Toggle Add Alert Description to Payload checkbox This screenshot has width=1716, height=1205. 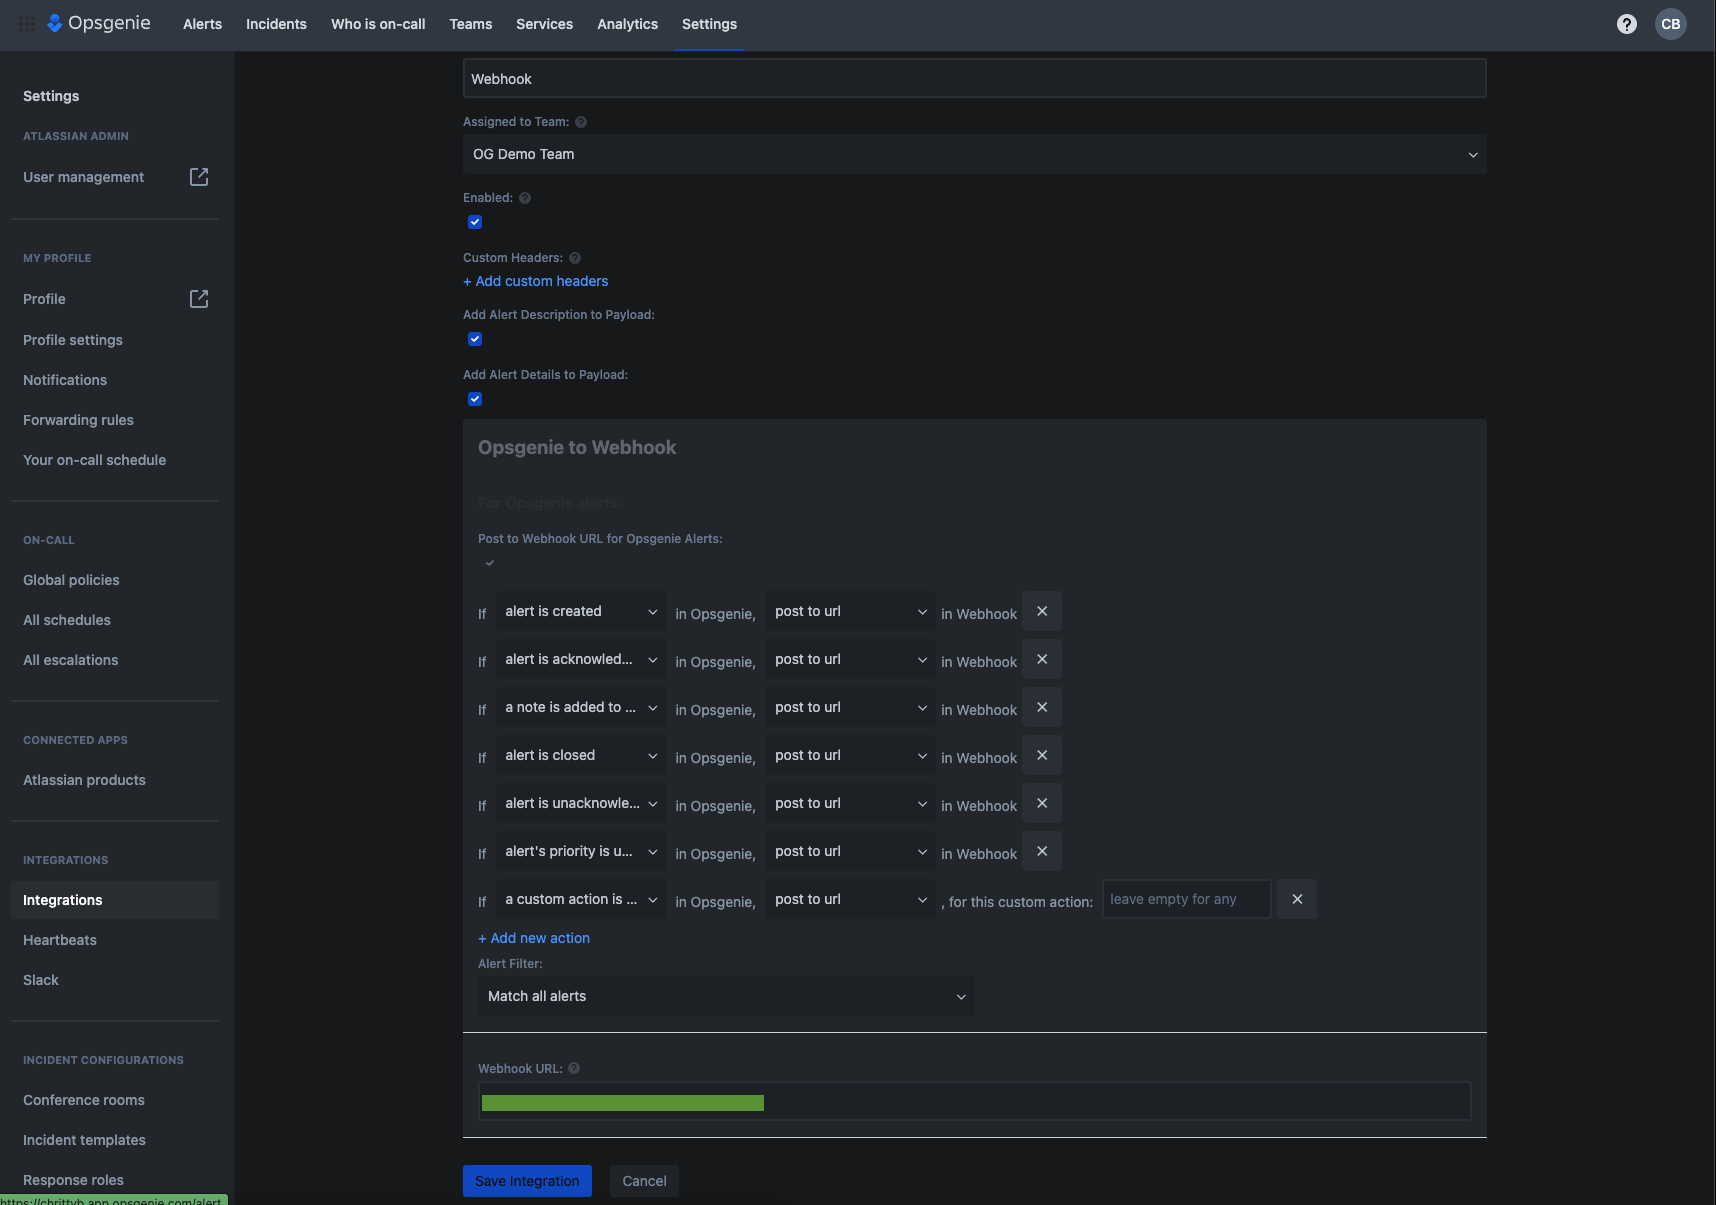475,339
